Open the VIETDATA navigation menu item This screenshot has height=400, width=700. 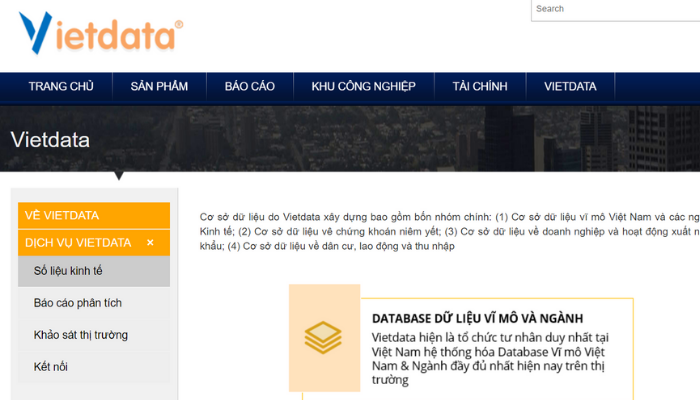pos(571,87)
